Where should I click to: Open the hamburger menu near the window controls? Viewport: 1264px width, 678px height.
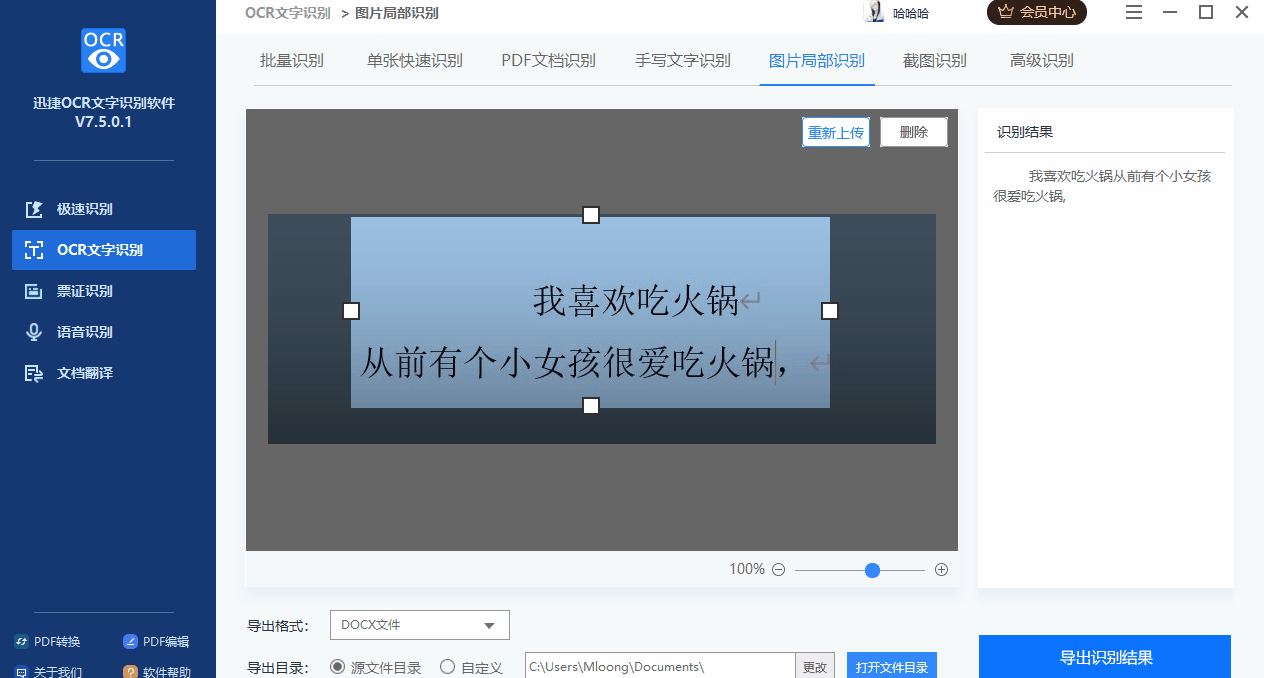point(1133,13)
